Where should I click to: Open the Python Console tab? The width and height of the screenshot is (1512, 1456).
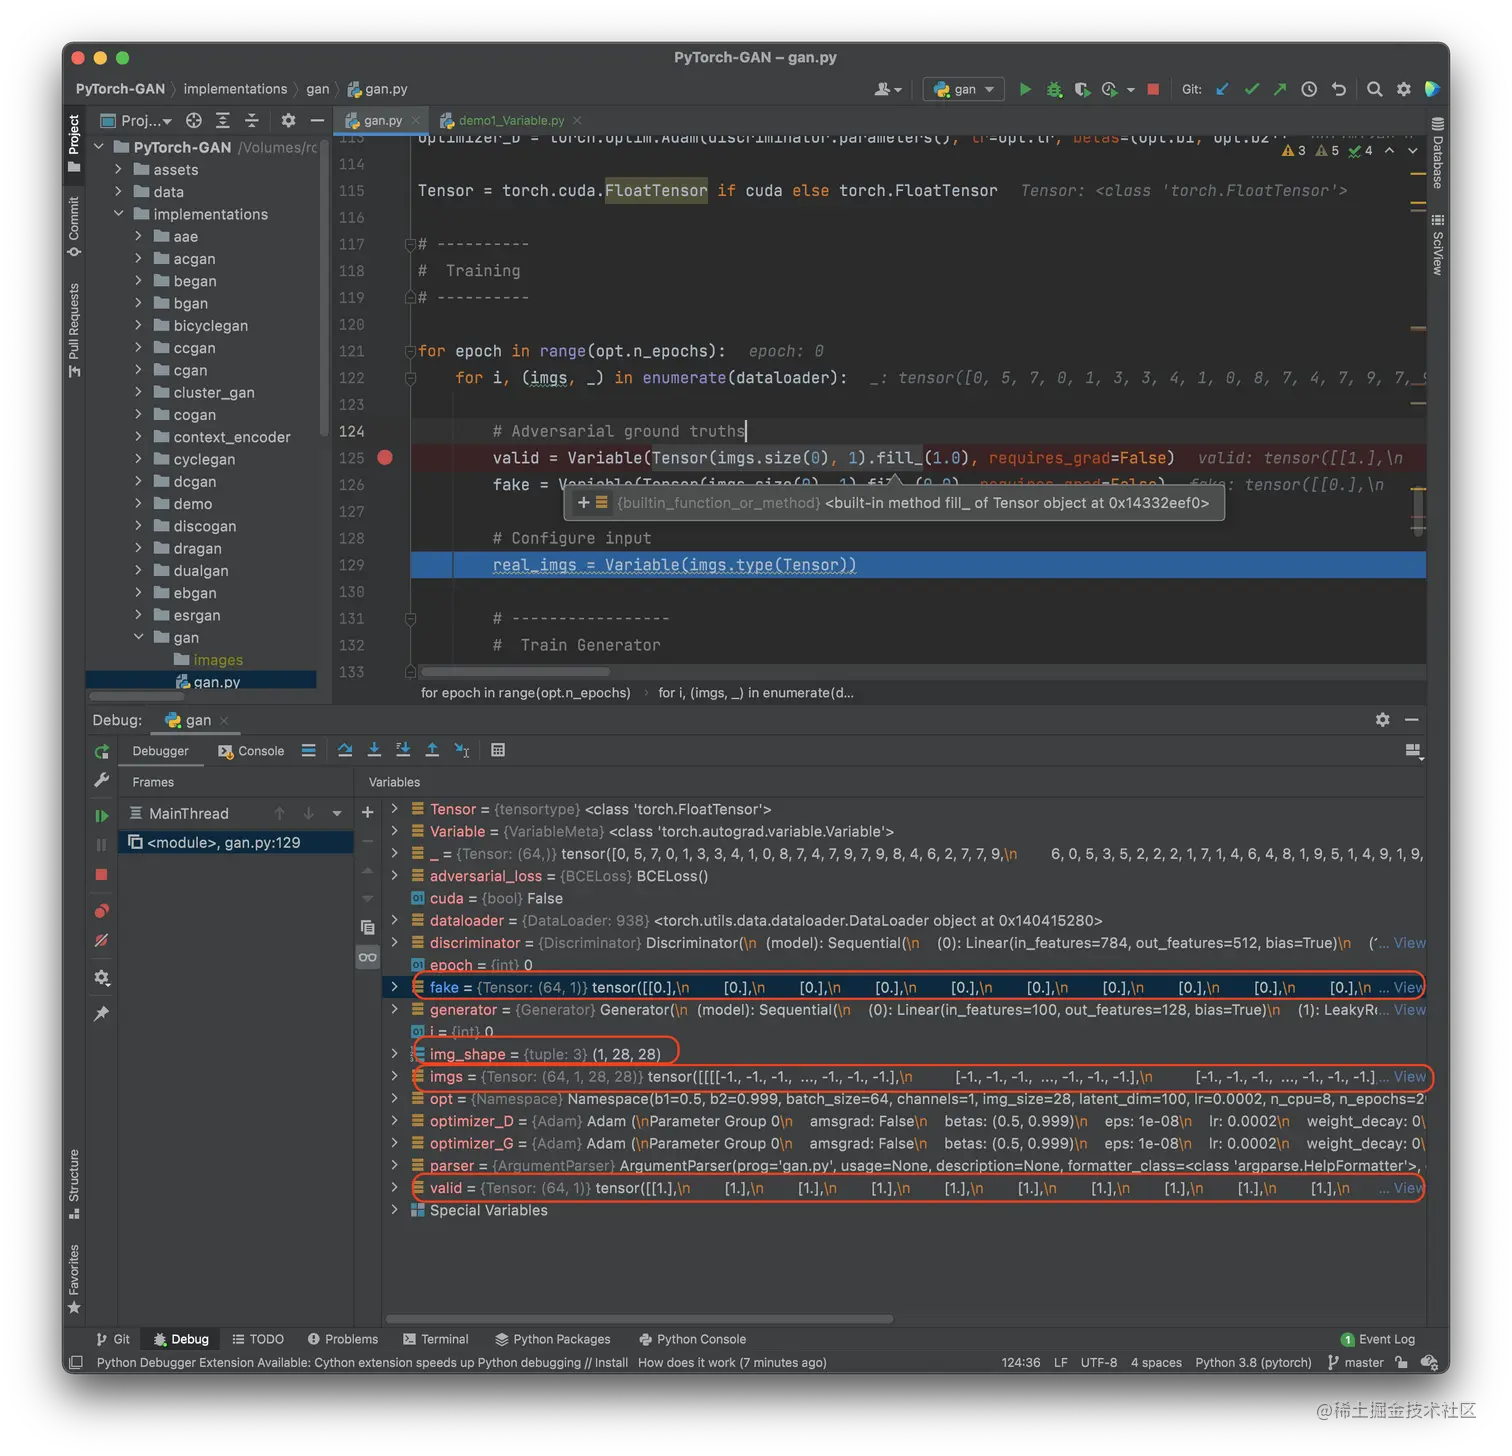coord(692,1339)
